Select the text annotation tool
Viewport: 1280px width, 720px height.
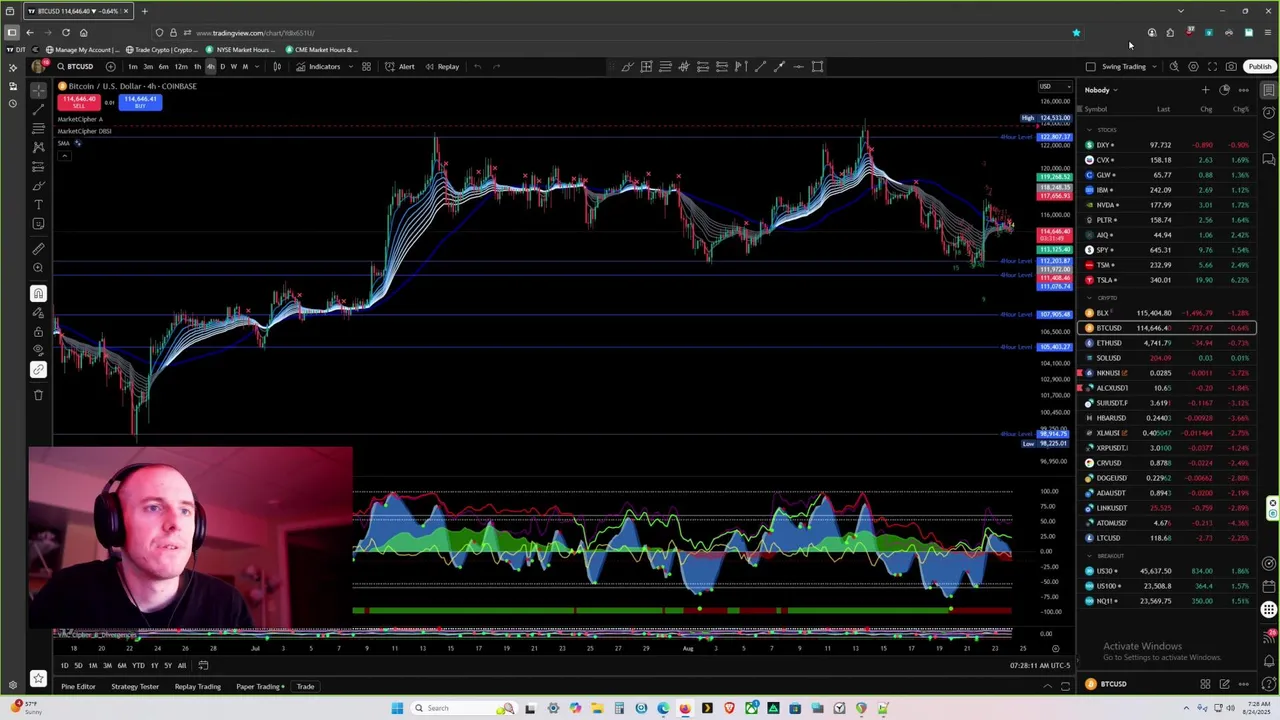point(38,205)
